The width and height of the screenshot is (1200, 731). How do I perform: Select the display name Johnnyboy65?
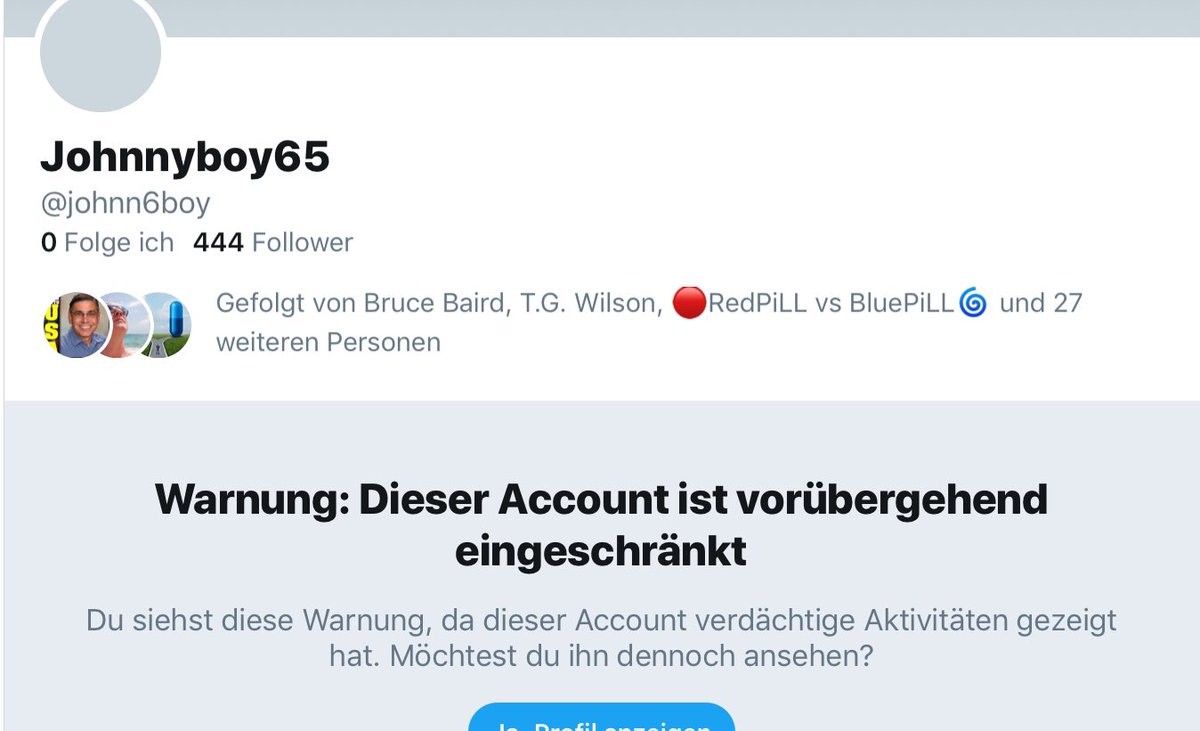pyautogui.click(x=185, y=157)
